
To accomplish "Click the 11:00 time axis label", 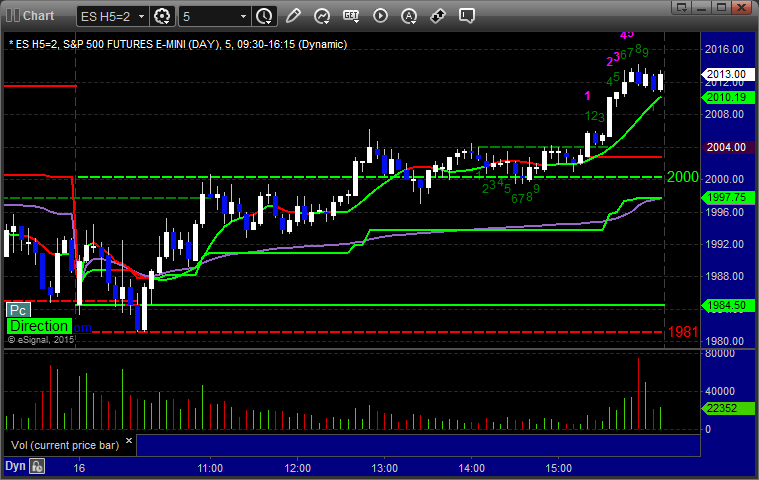I will click(210, 468).
